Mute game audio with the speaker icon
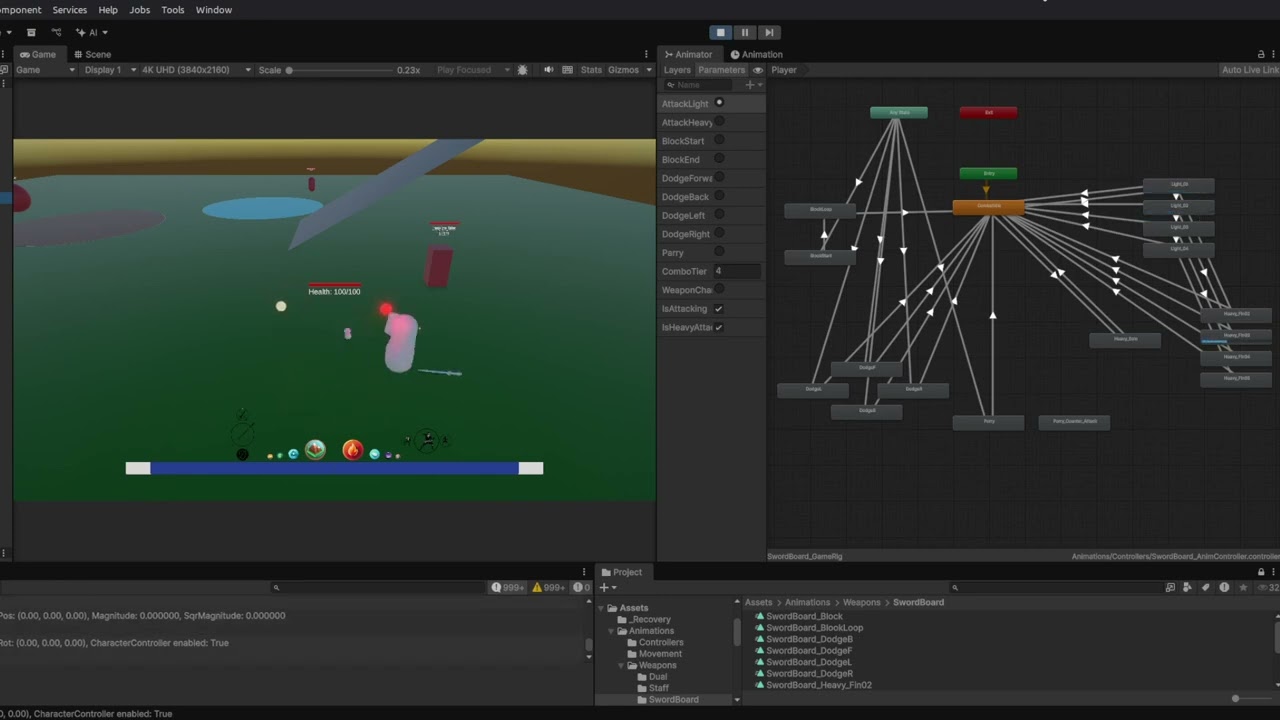 point(548,70)
